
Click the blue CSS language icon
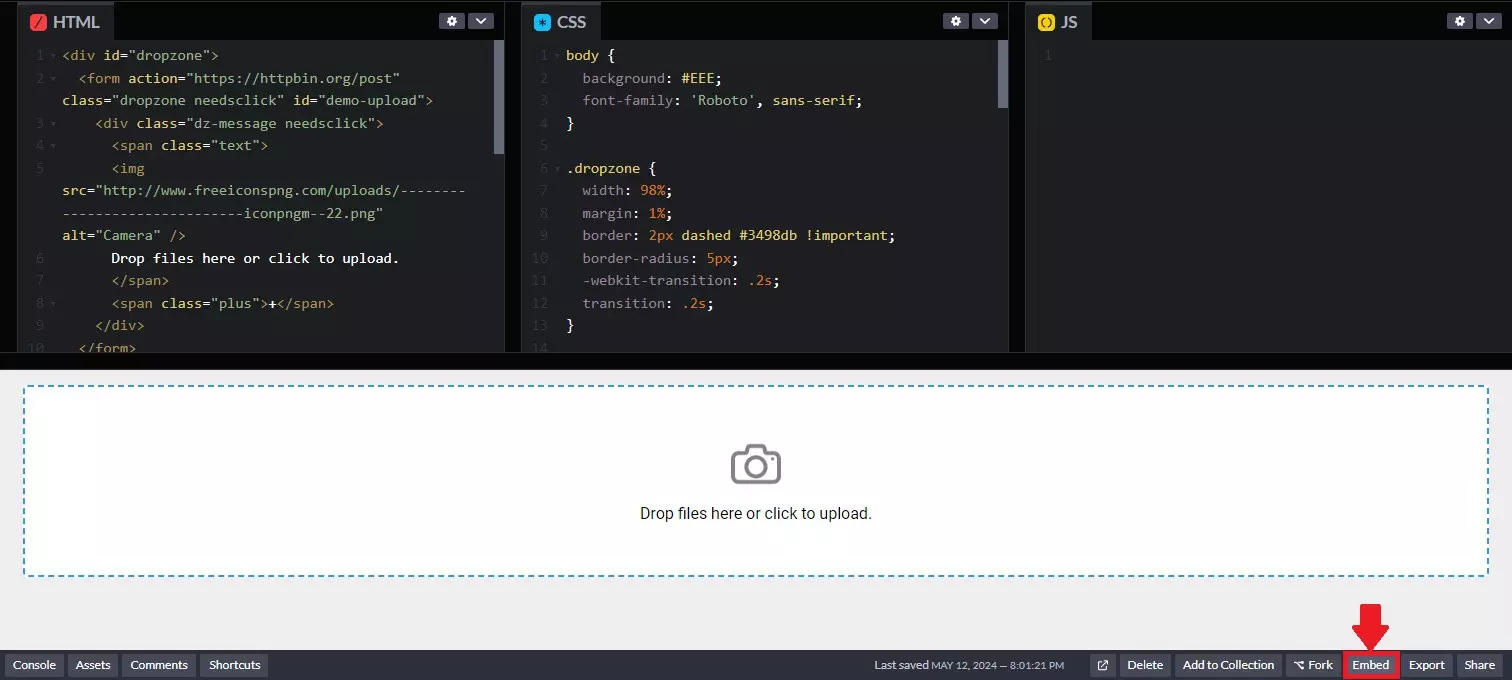pos(541,20)
